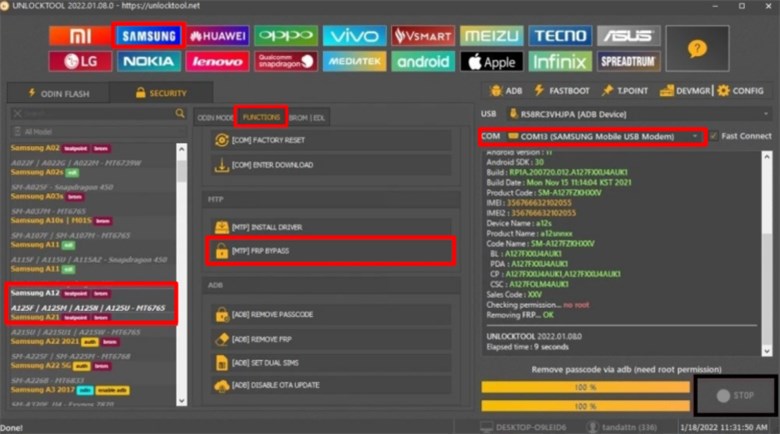Run COM Enter Download
The width and height of the screenshot is (780, 434).
tap(332, 165)
